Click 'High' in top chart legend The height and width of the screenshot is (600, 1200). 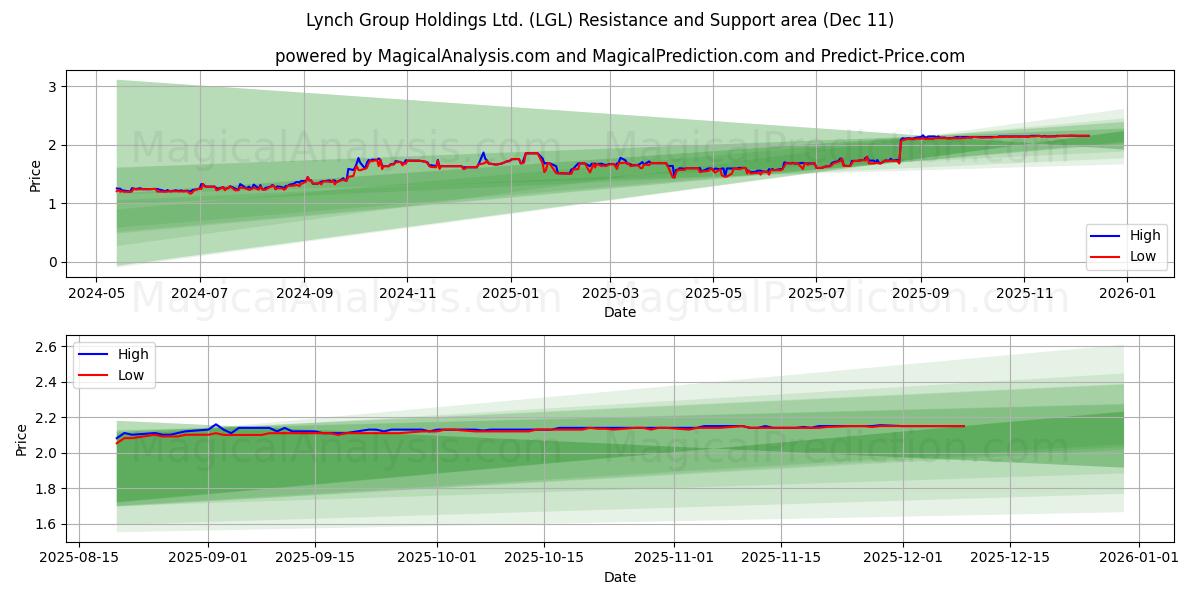1145,235
